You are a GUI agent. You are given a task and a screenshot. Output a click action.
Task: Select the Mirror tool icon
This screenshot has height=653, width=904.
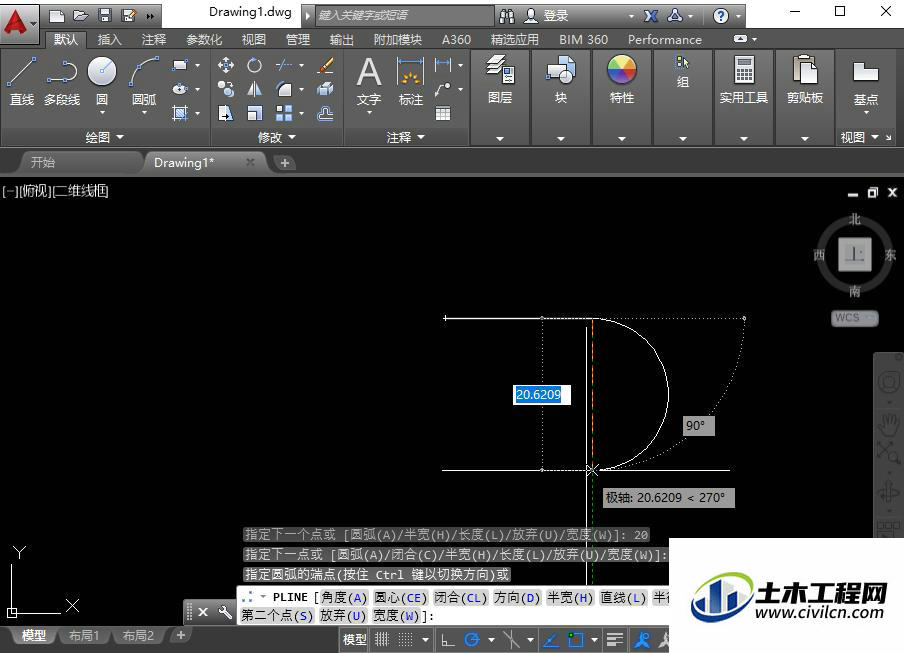click(x=254, y=89)
